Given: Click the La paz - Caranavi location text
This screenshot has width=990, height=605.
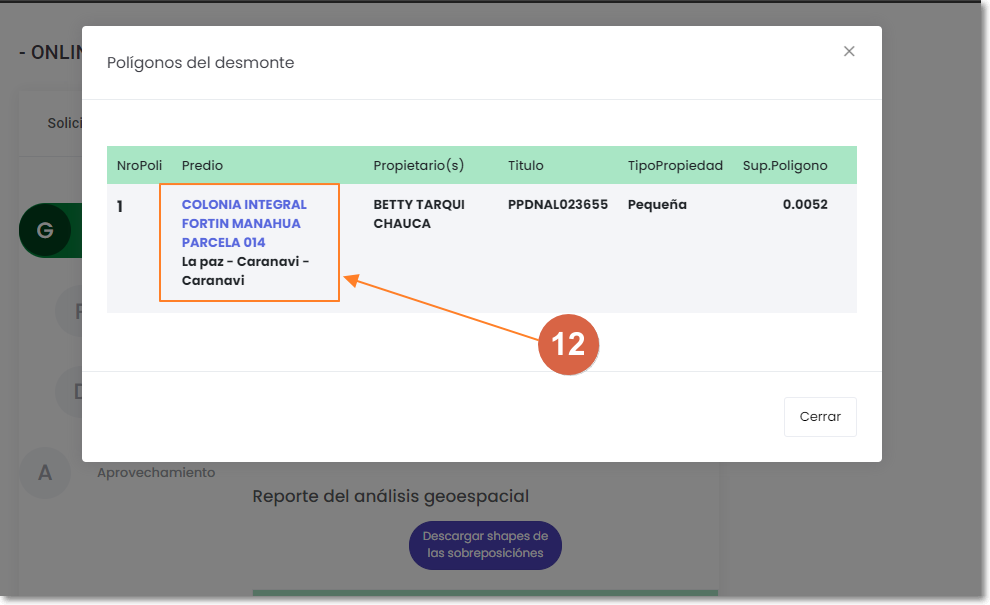Looking at the screenshot, I should 245,271.
